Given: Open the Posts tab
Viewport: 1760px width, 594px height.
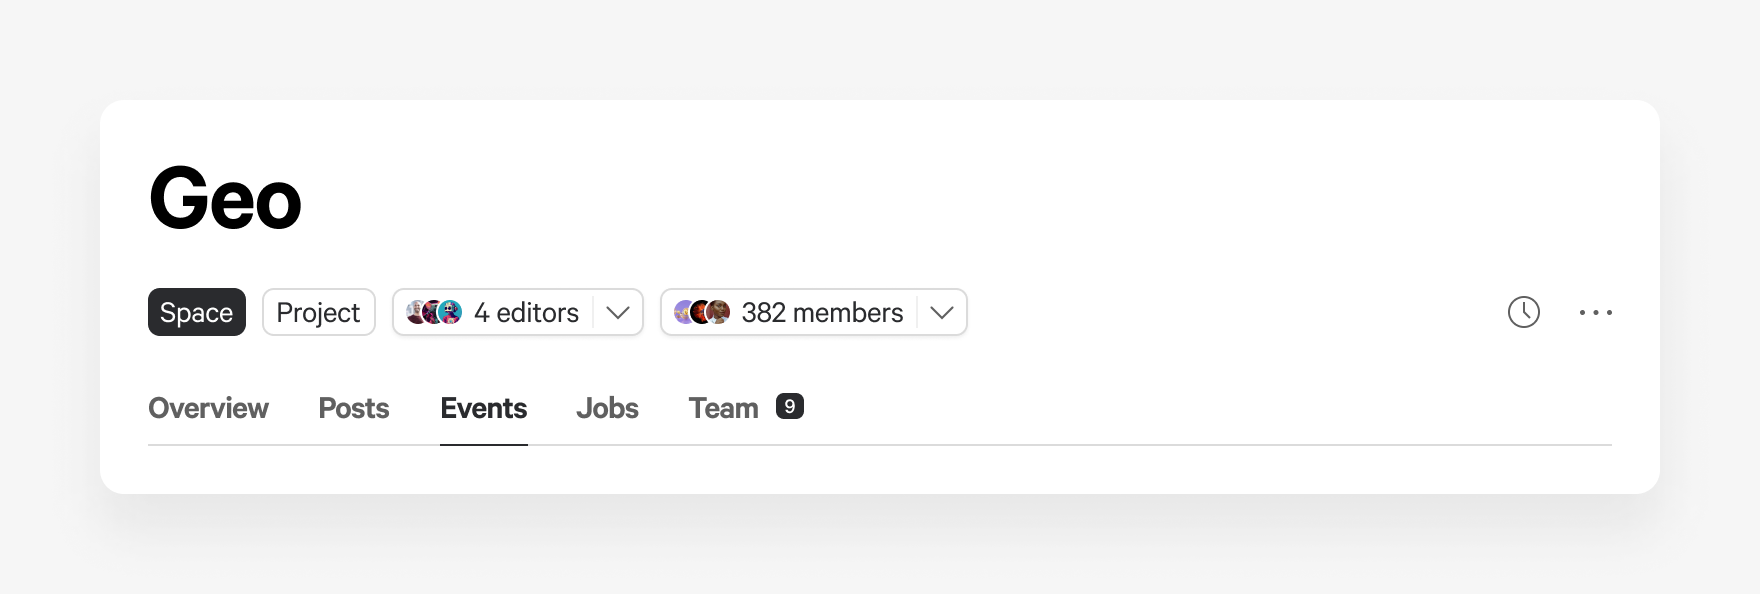Looking at the screenshot, I should tap(353, 408).
